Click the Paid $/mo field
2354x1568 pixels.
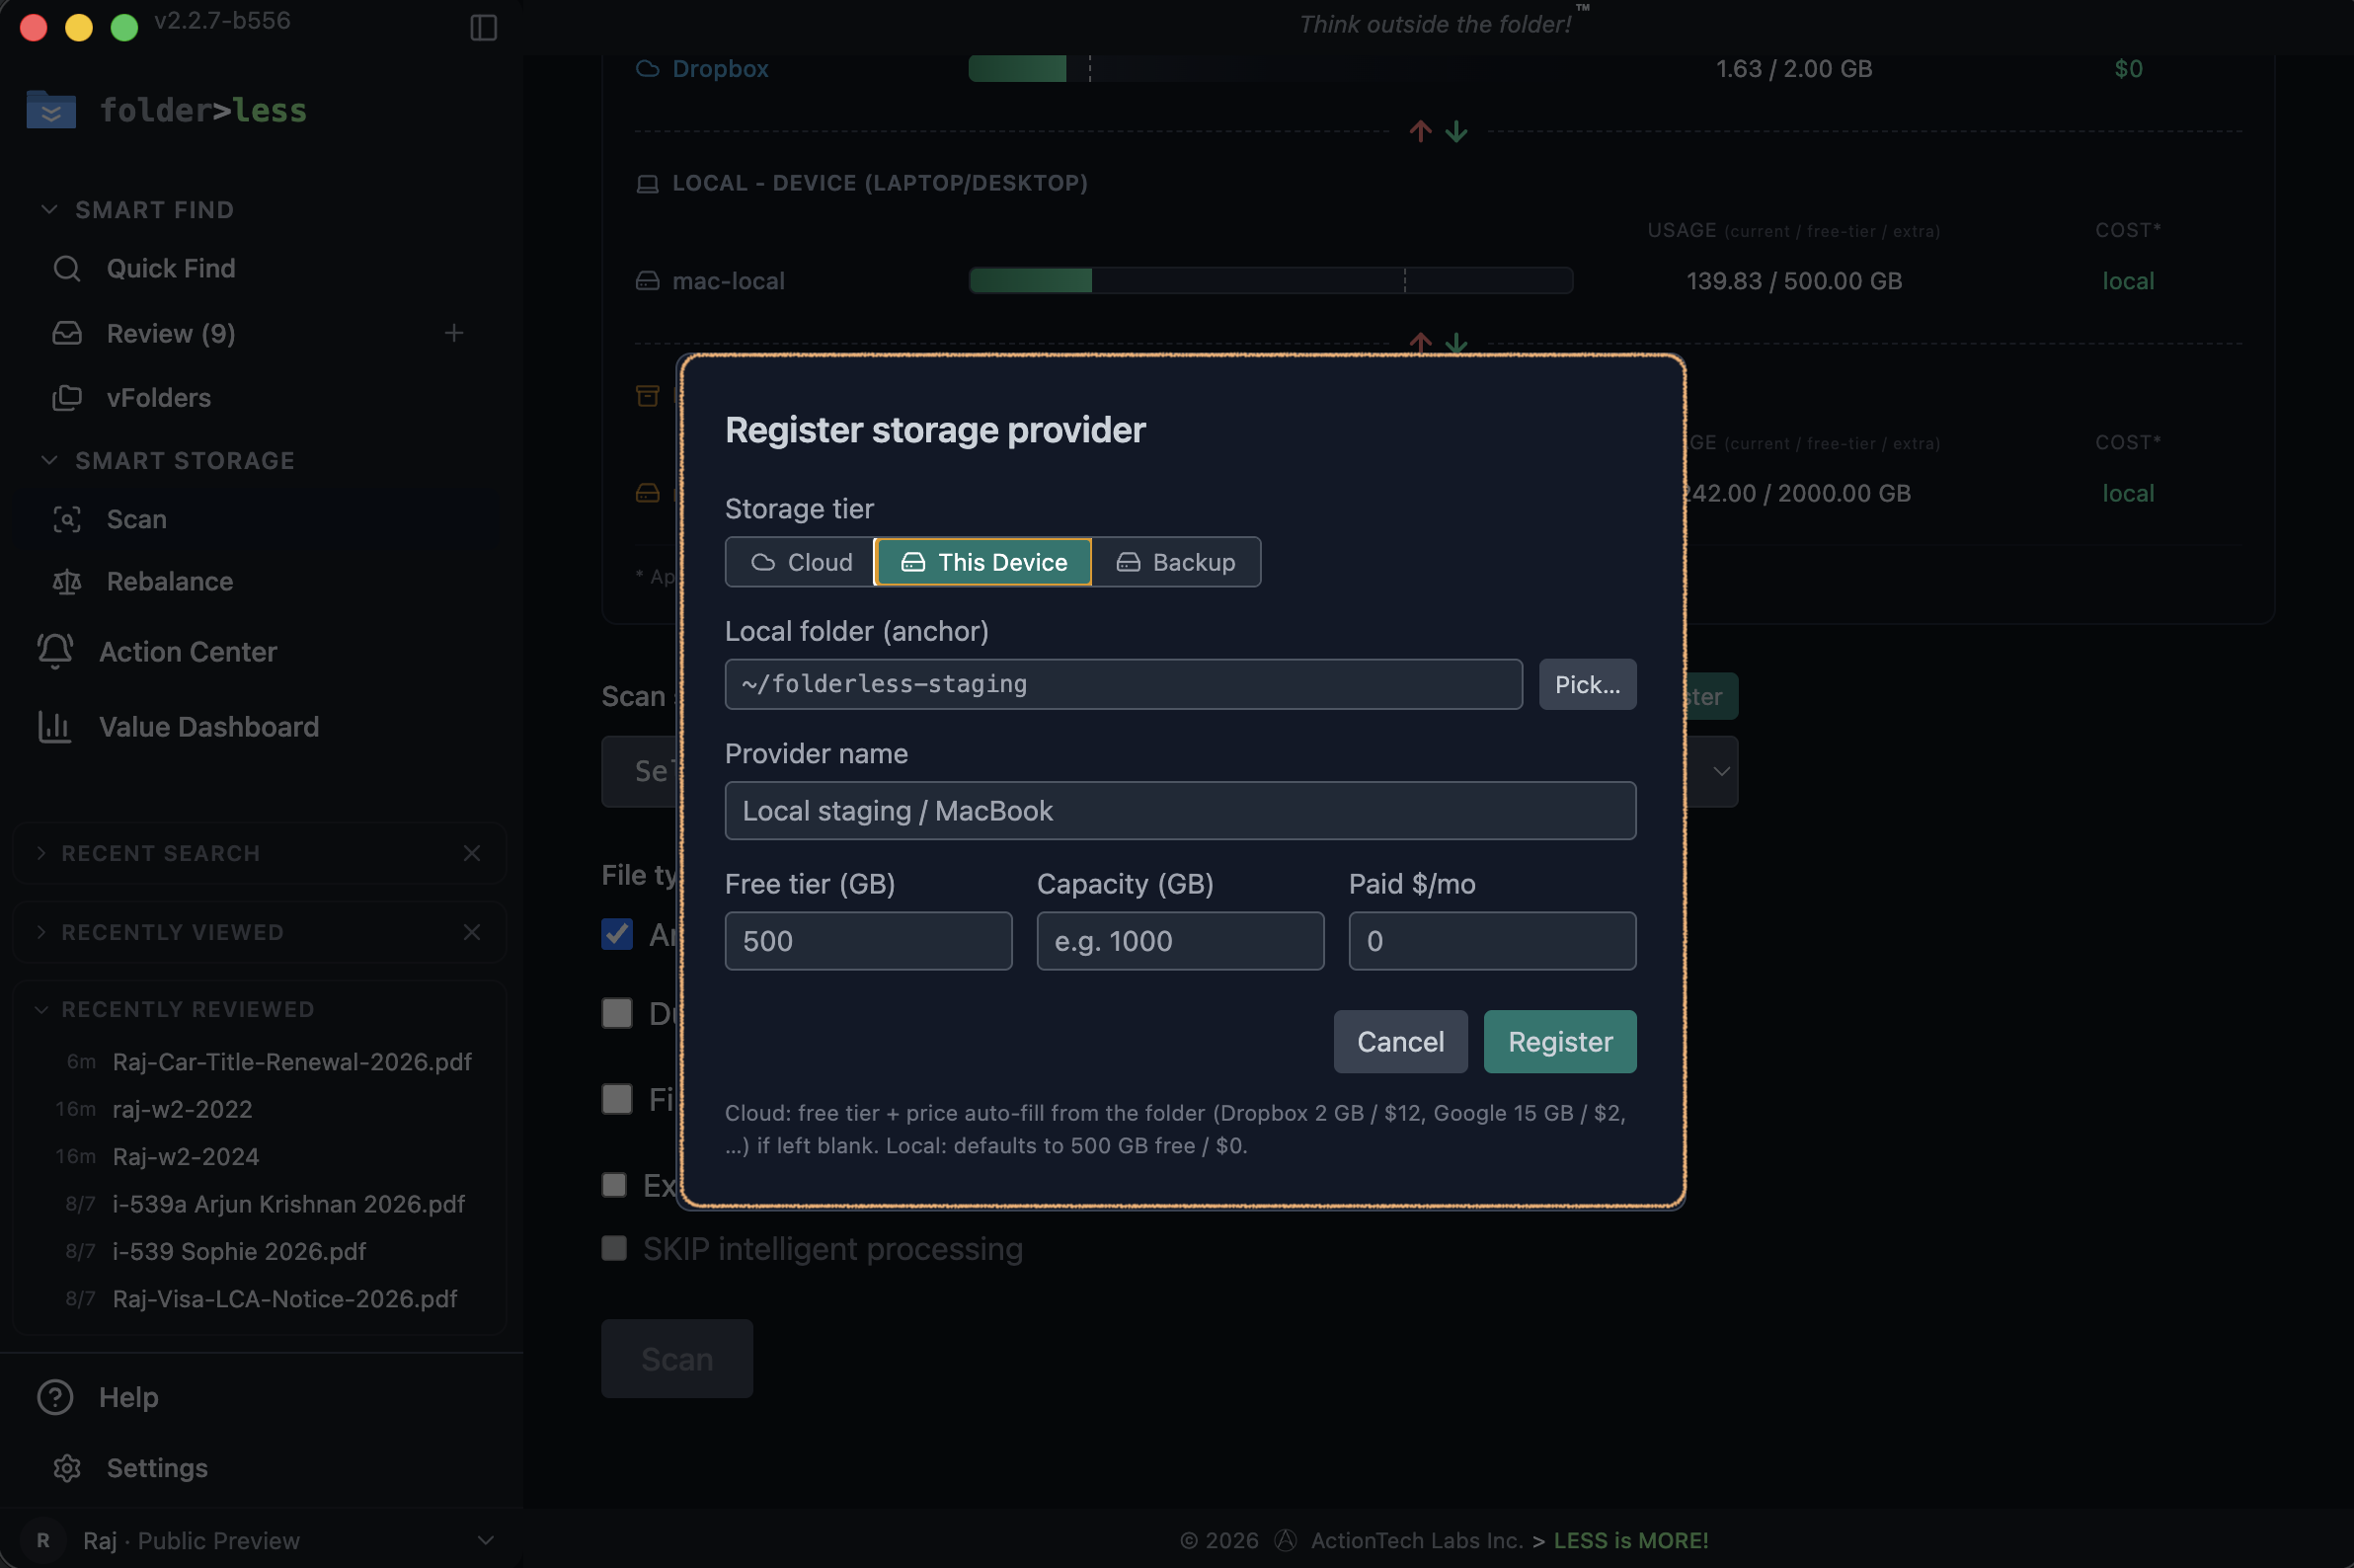pos(1492,941)
